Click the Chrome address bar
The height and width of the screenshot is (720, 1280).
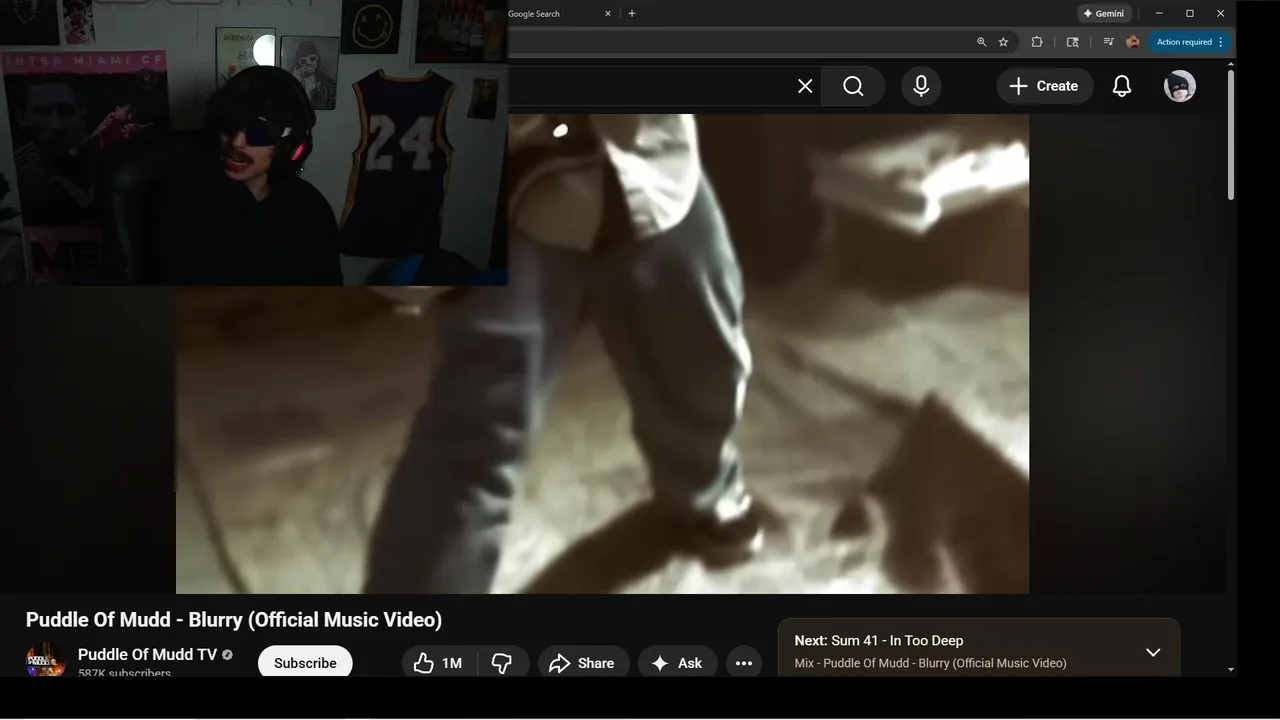[740, 42]
